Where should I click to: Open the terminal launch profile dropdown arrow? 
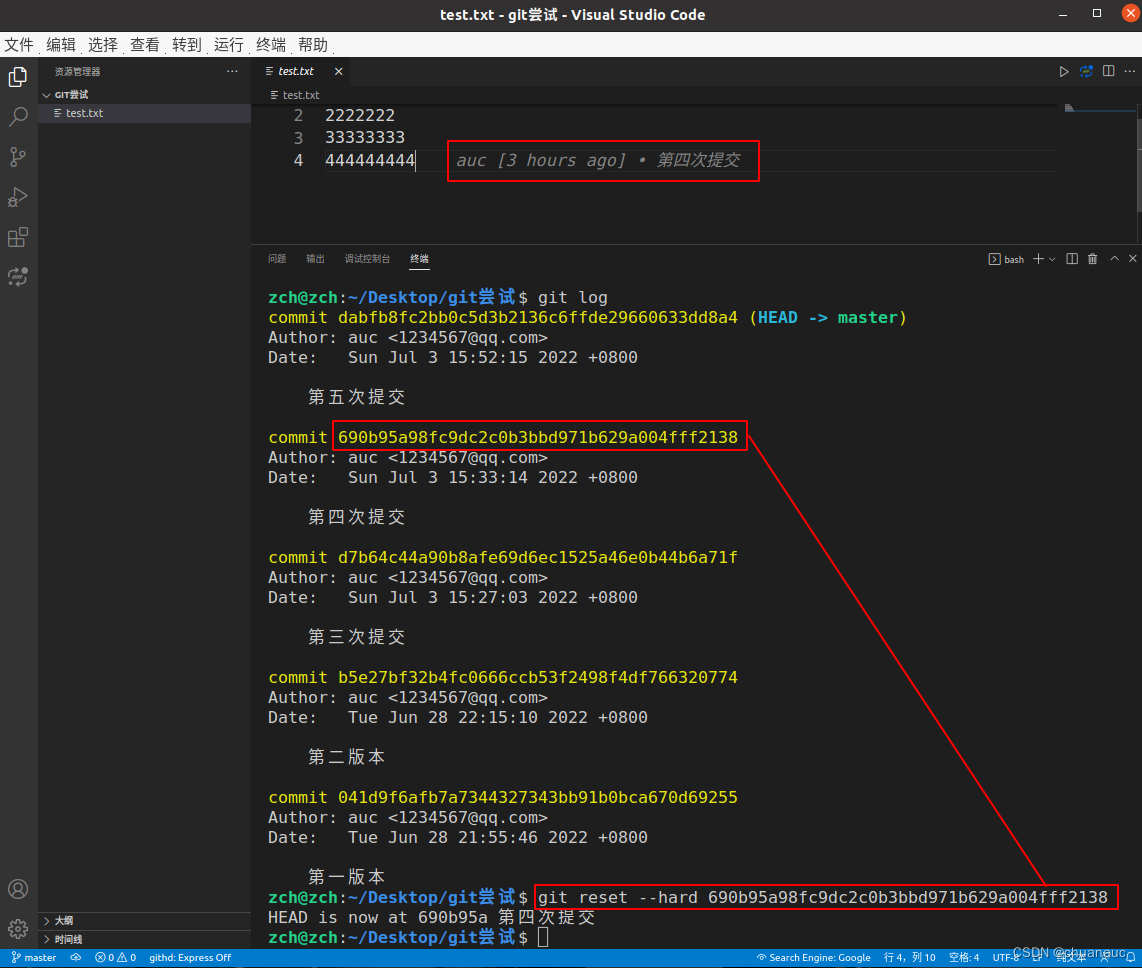[1052, 259]
